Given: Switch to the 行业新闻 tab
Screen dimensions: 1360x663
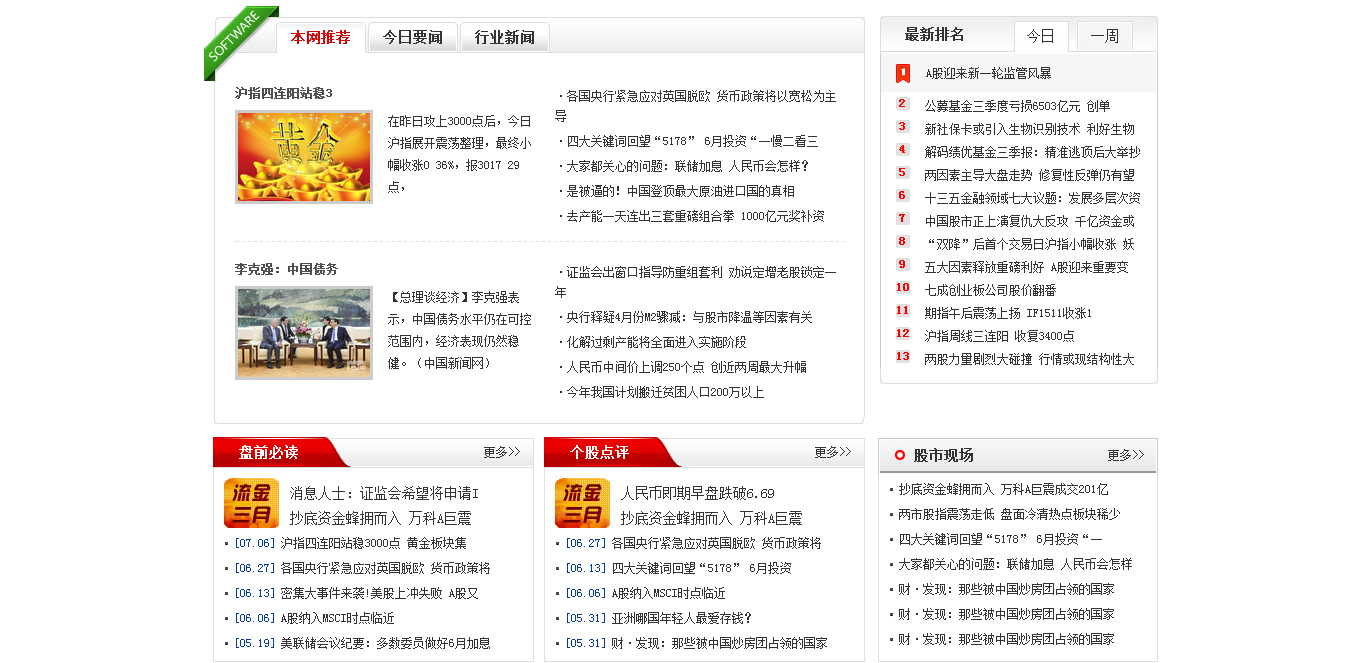Looking at the screenshot, I should coord(504,37).
